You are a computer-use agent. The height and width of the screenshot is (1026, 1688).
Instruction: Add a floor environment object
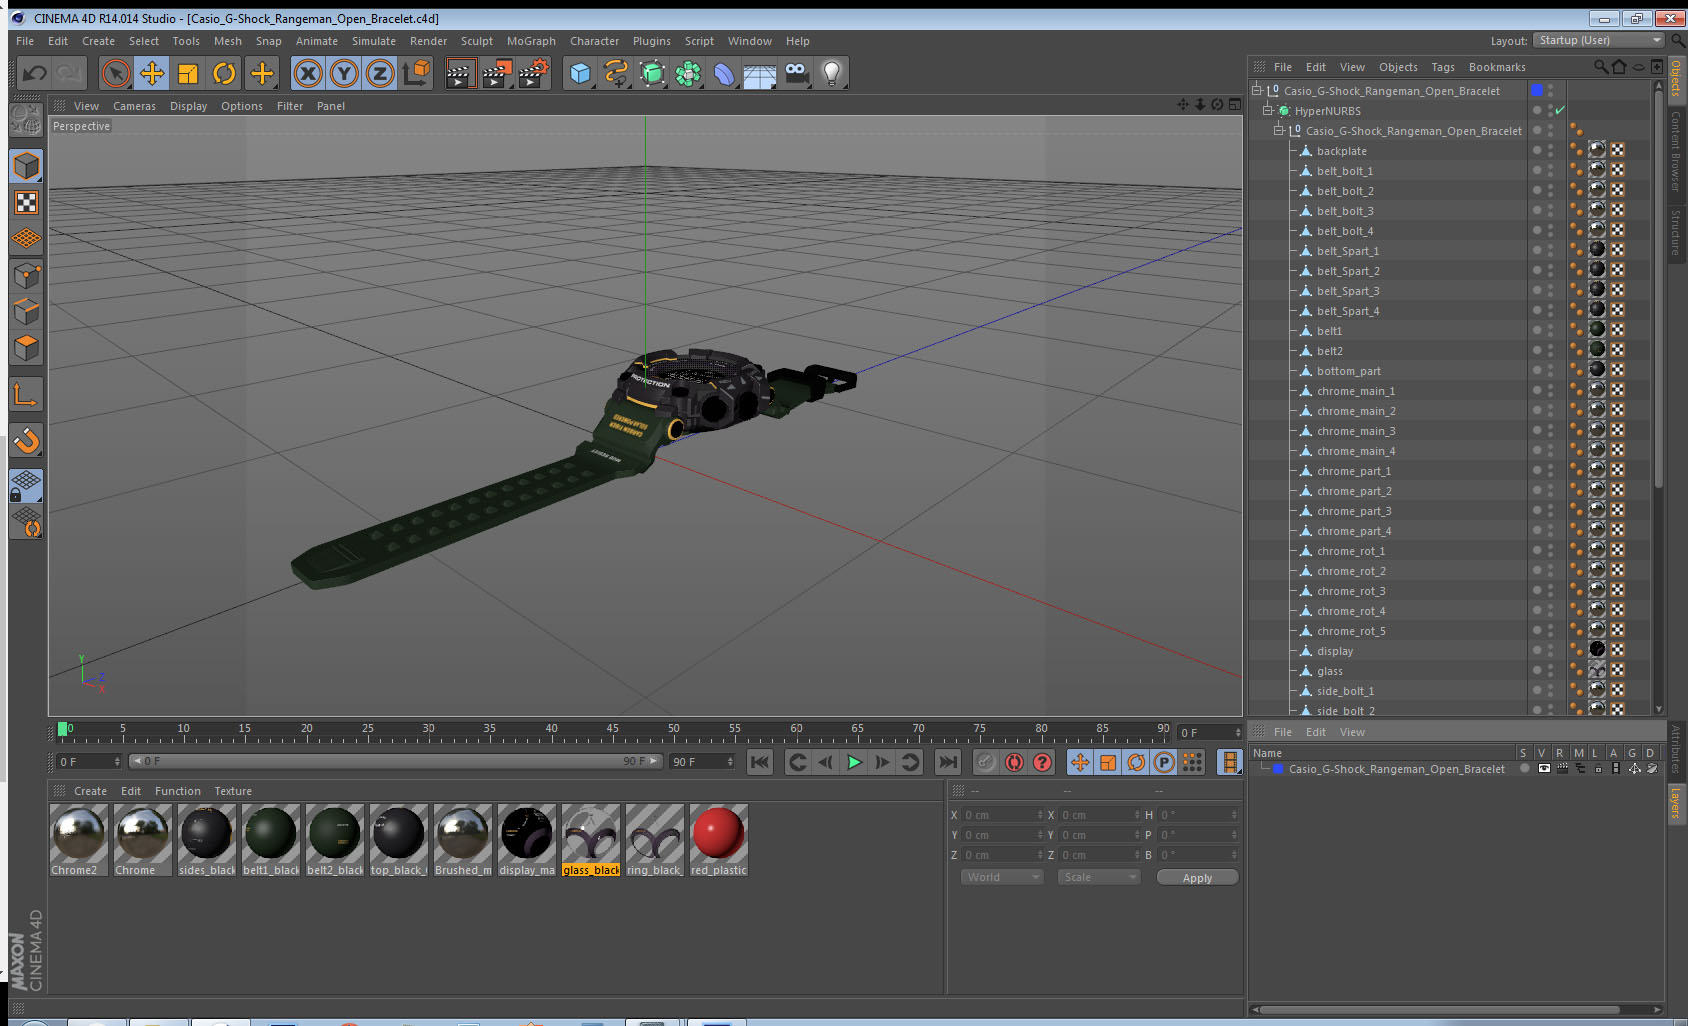(760, 73)
